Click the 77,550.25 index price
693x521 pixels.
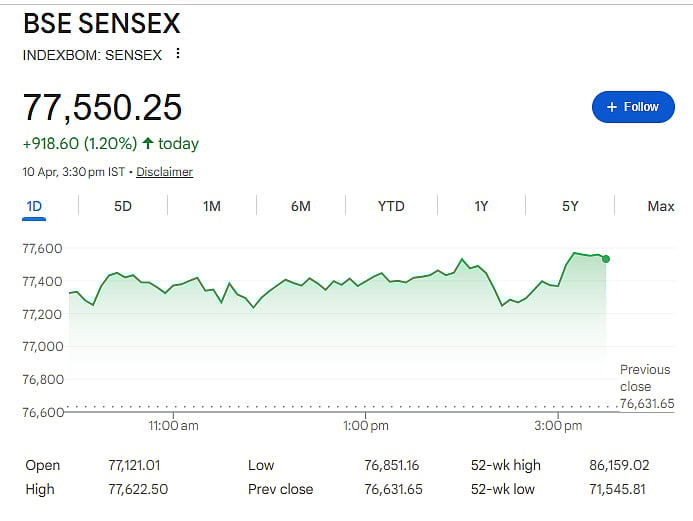103,108
